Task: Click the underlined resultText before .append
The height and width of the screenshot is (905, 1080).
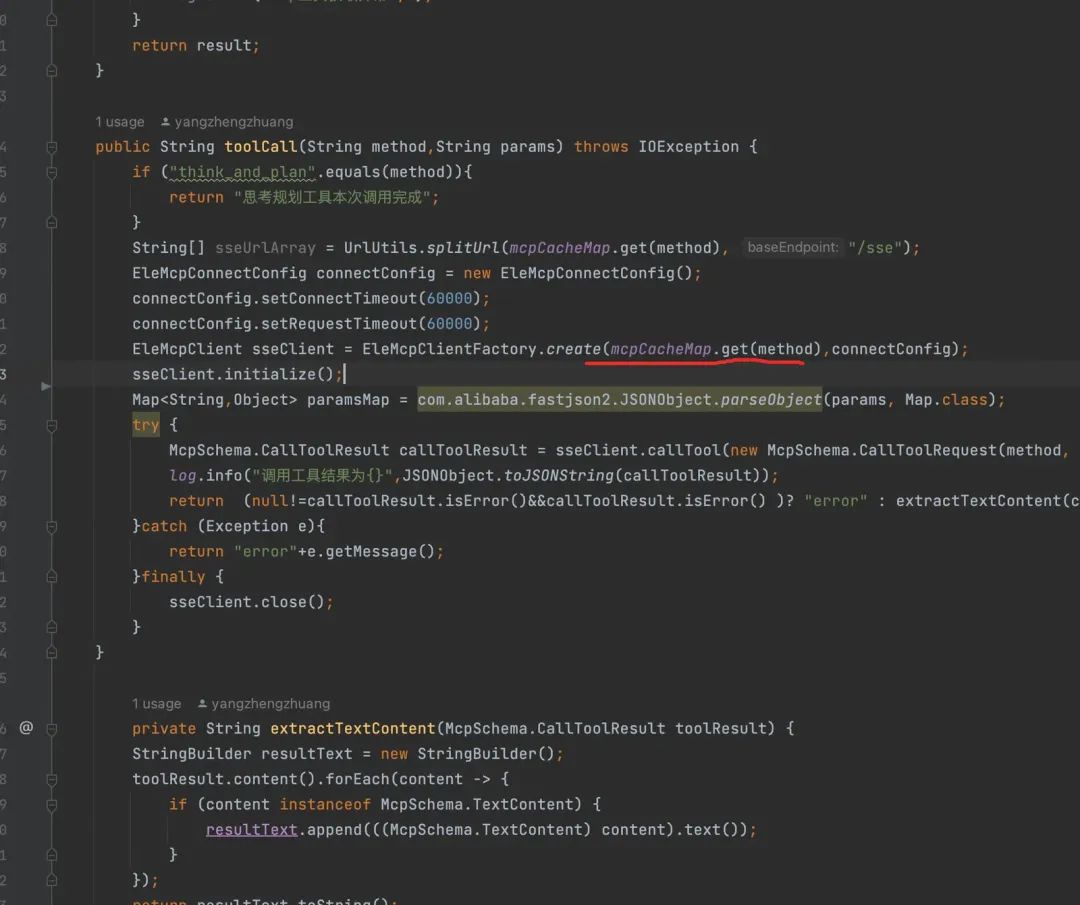Action: click(251, 830)
